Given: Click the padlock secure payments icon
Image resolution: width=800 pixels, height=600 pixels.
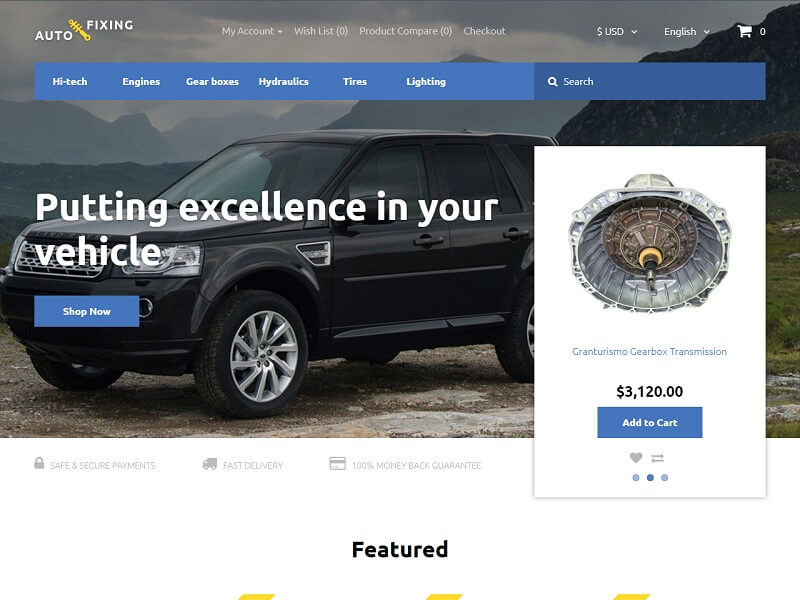Looking at the screenshot, I should (x=39, y=463).
